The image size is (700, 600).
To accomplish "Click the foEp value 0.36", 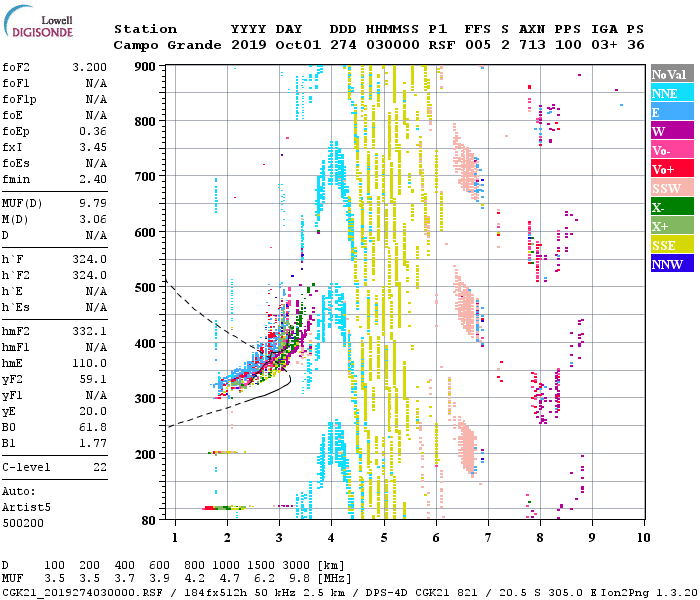I will point(93,131).
